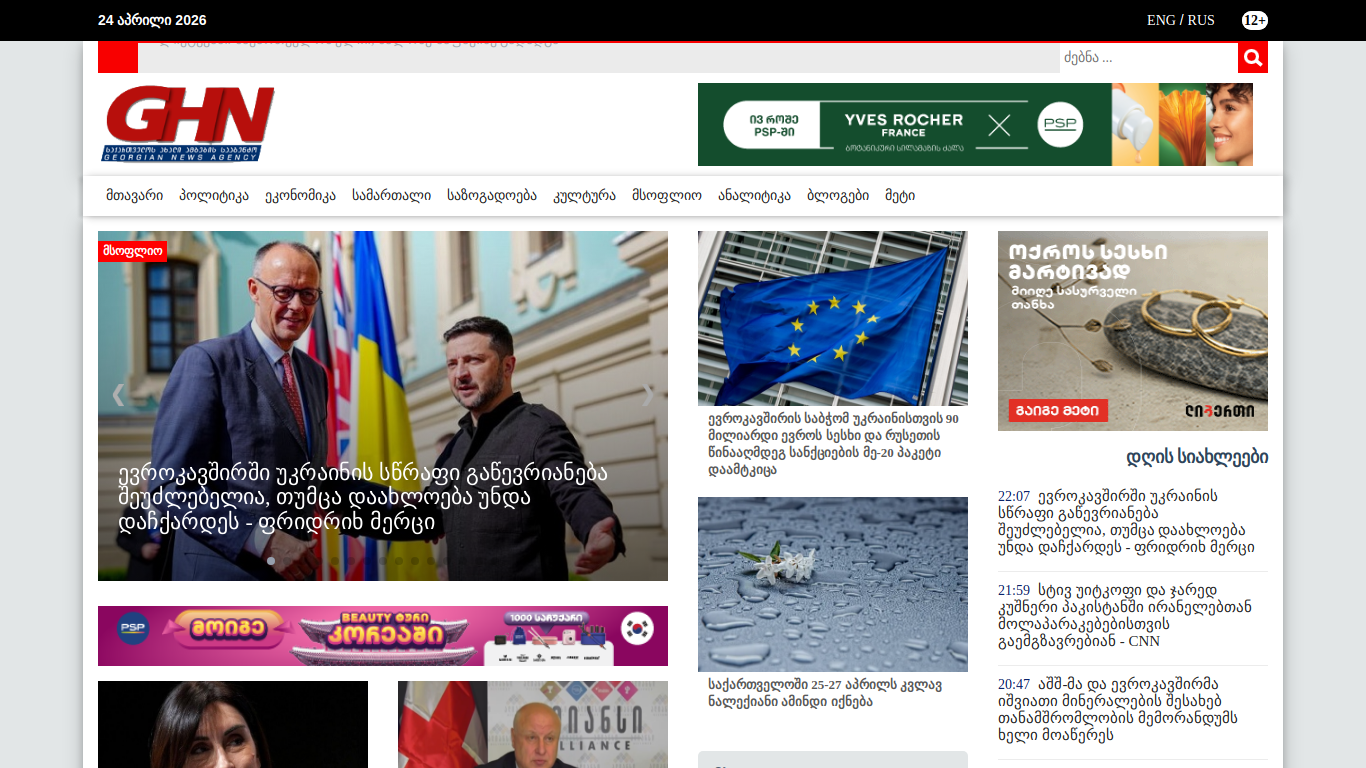Viewport: 1366px width, 768px height.
Task: Open the Friedrich Merz headline on the slide
Action: 363,498
